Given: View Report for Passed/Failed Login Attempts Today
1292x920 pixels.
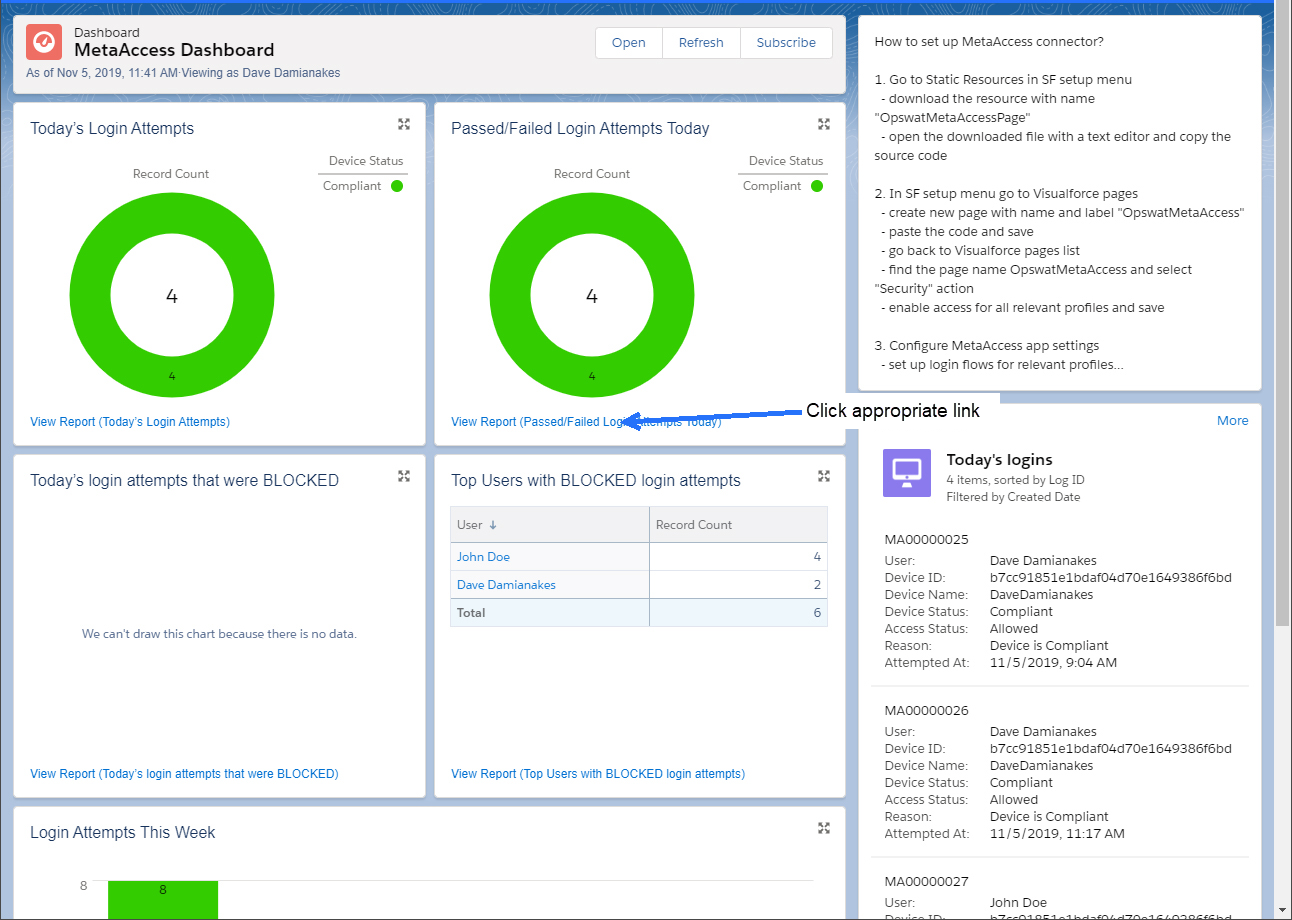Looking at the screenshot, I should point(586,422).
